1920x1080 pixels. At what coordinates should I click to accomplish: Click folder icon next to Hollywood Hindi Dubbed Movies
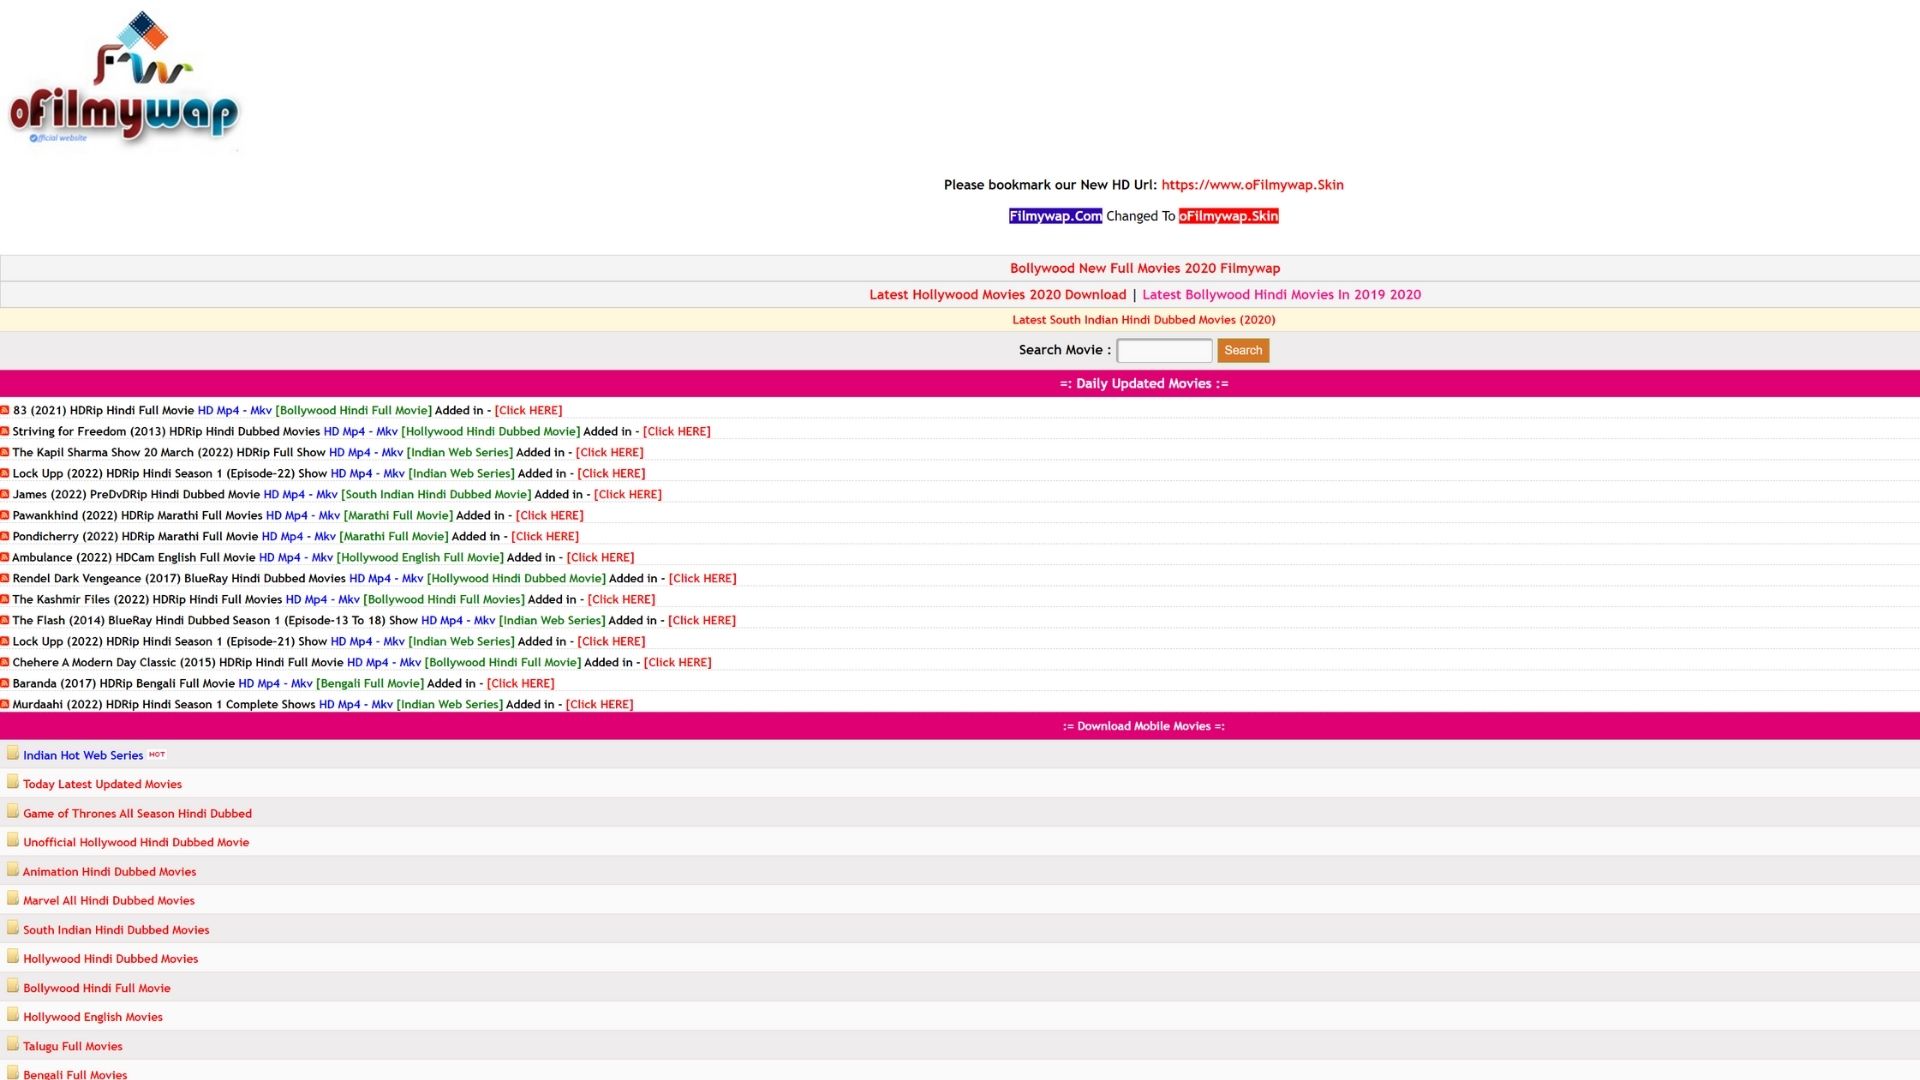pyautogui.click(x=13, y=956)
